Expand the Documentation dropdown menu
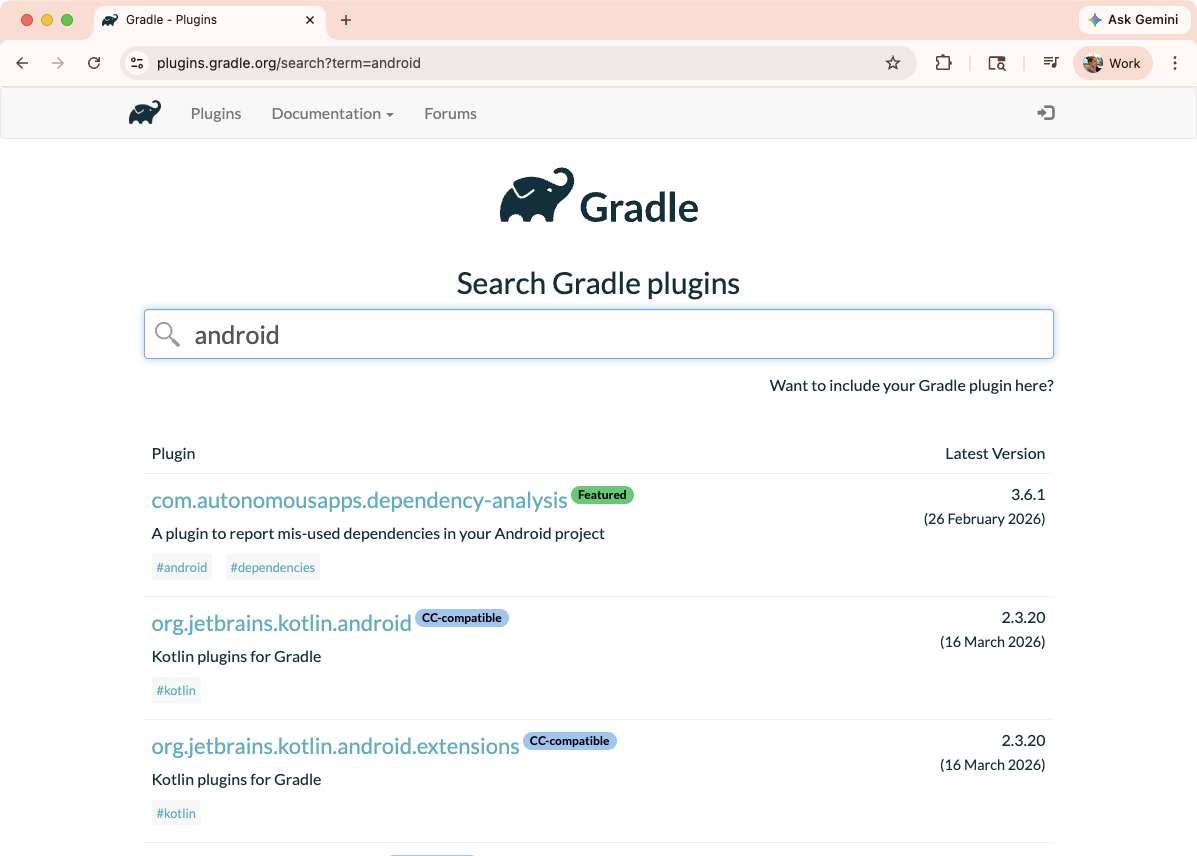The height and width of the screenshot is (856, 1197). point(332,114)
